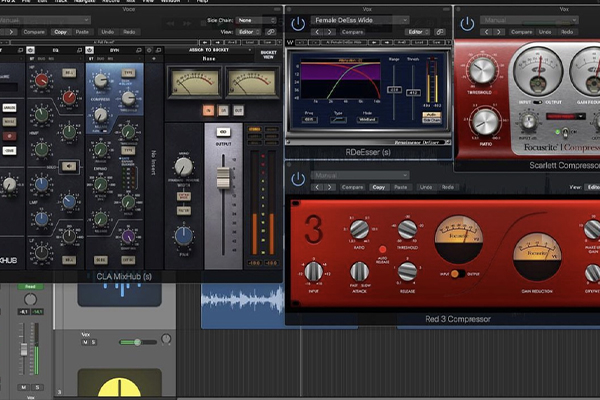This screenshot has height=400, width=600.
Task: Click the RDeEsser Freq value field
Action: 309,120
